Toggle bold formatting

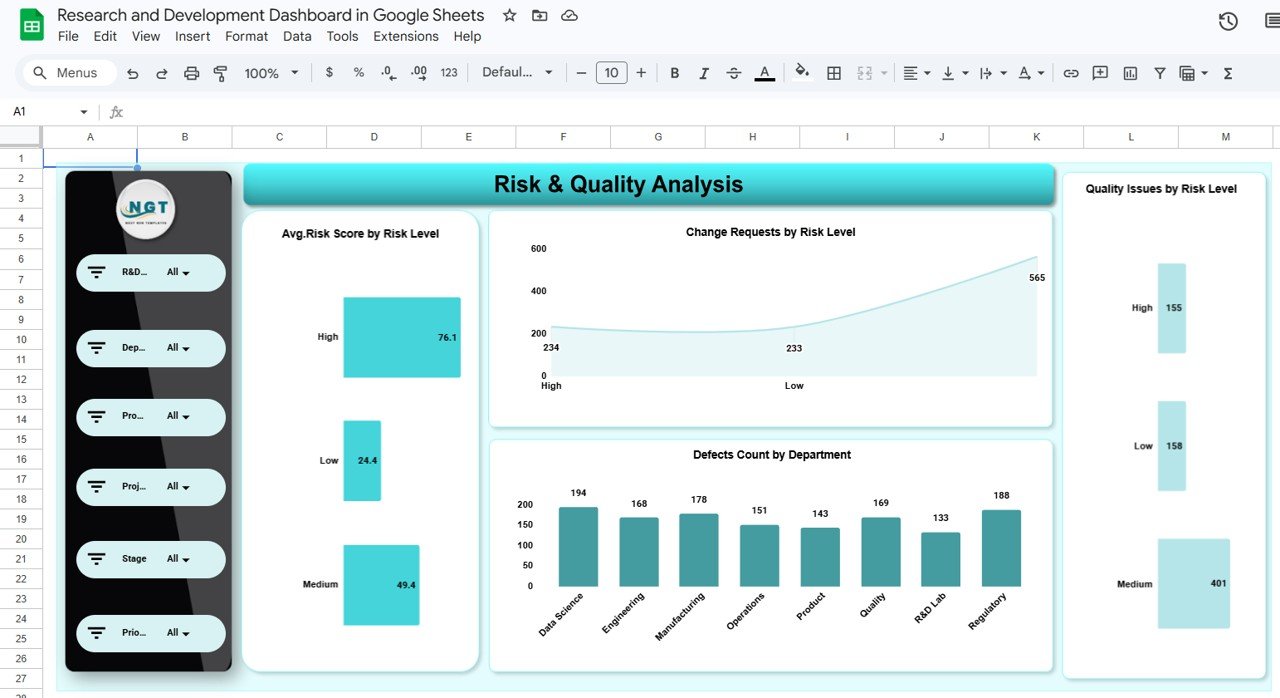click(674, 72)
